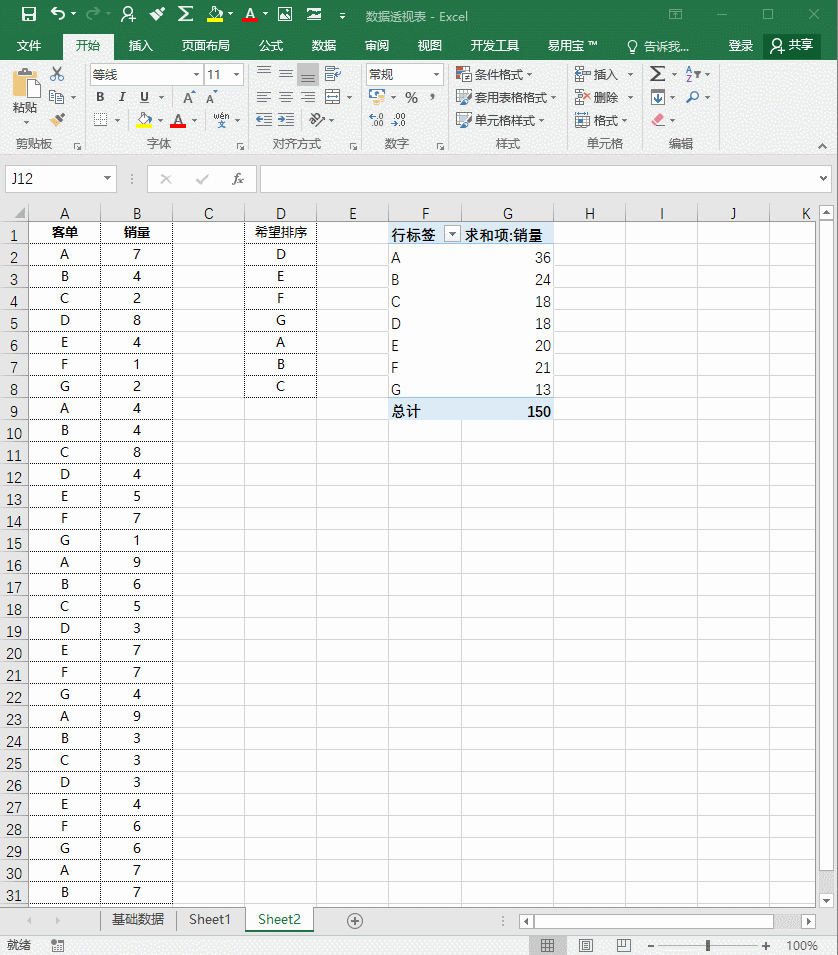Click the Cut scissors icon

point(57,74)
